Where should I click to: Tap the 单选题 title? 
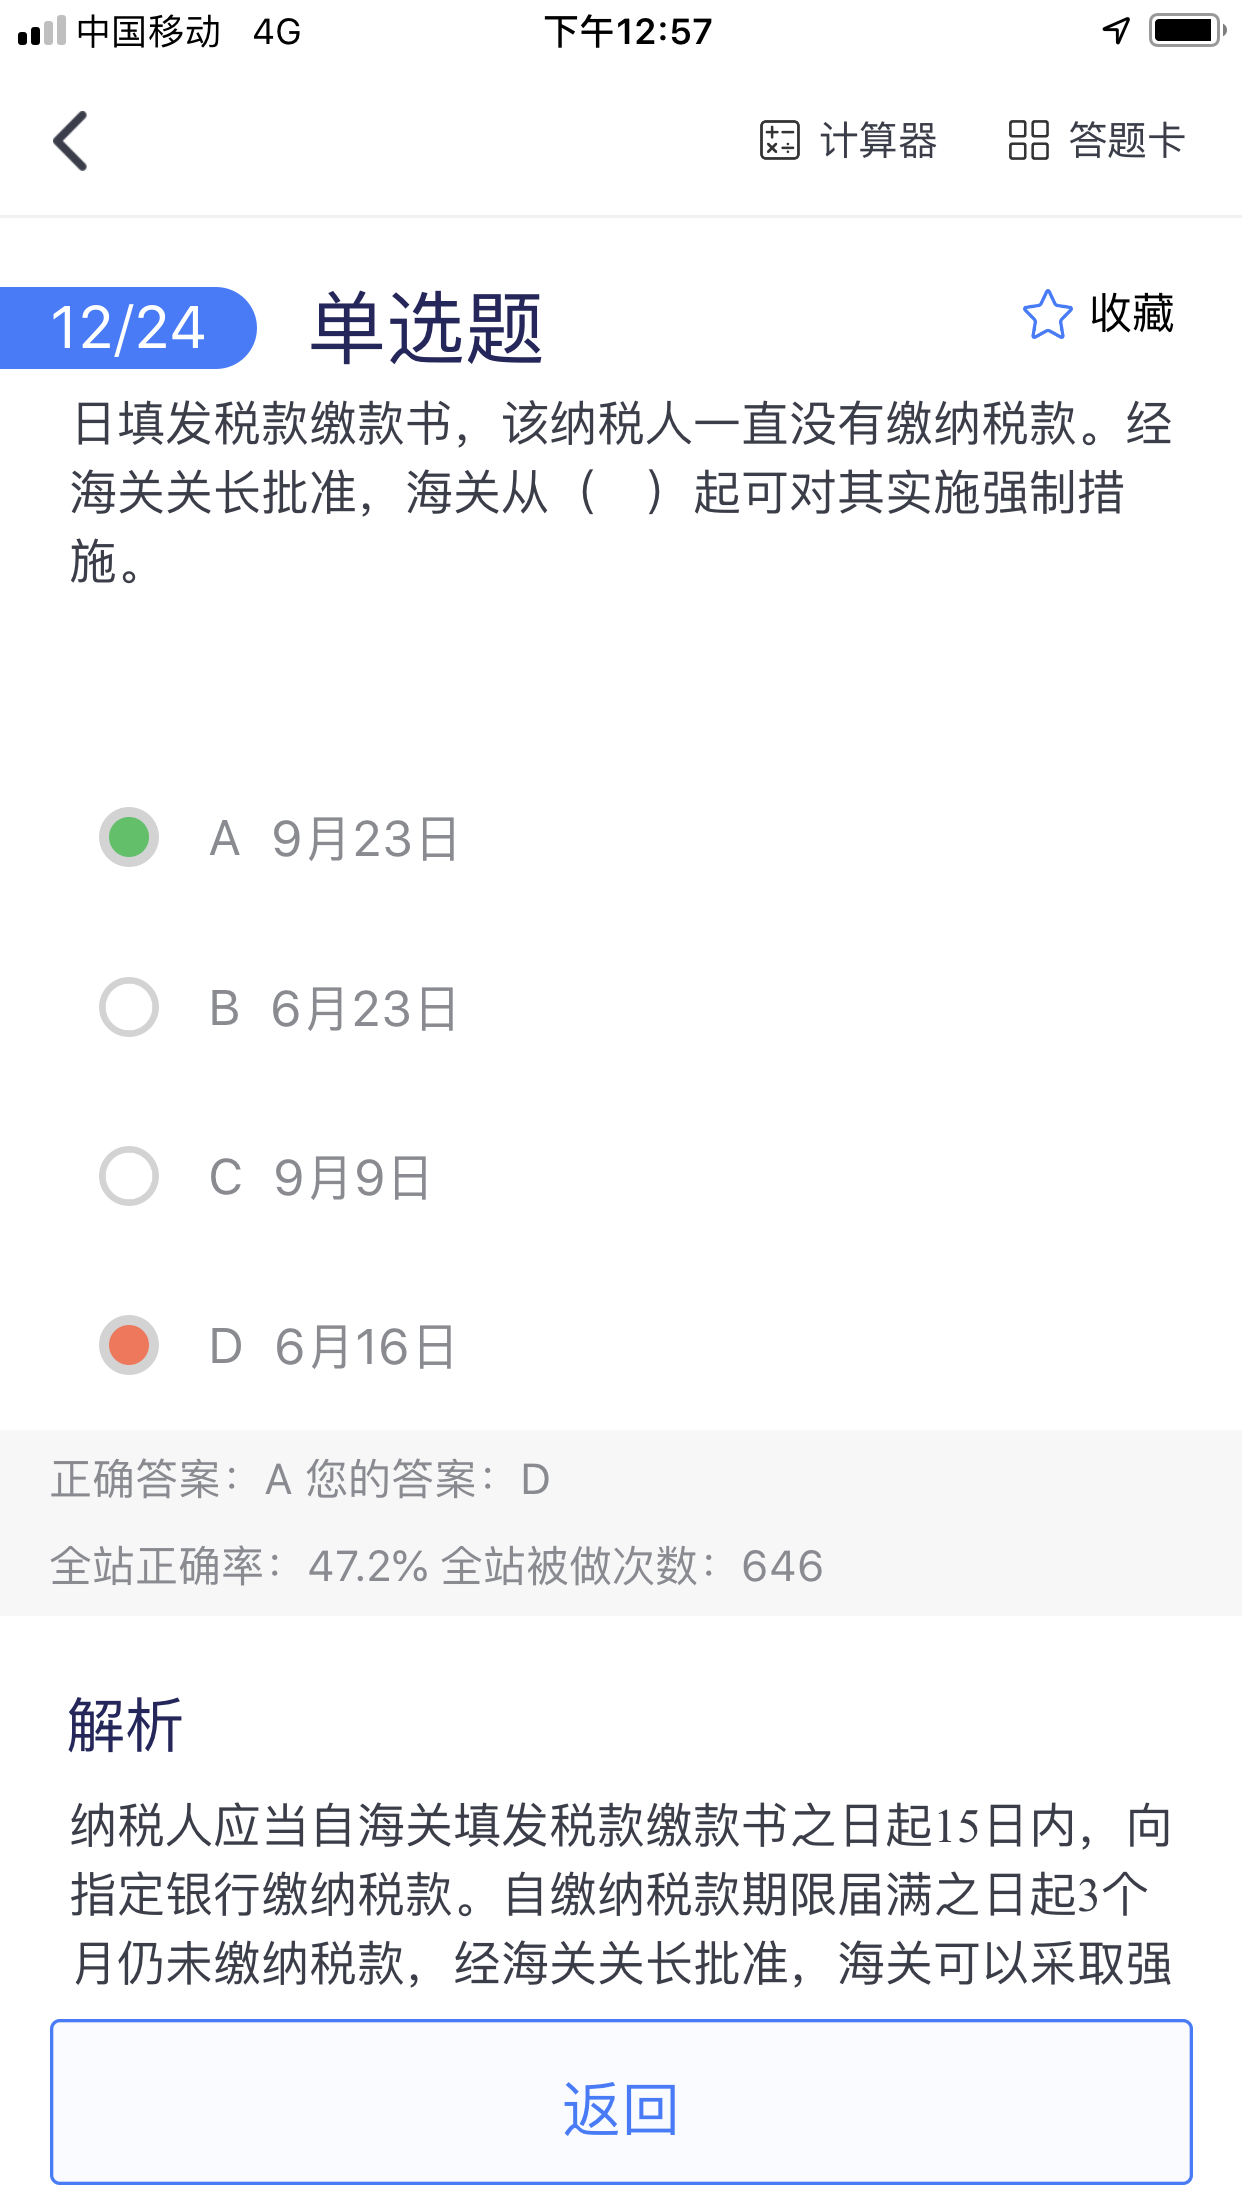(x=427, y=328)
